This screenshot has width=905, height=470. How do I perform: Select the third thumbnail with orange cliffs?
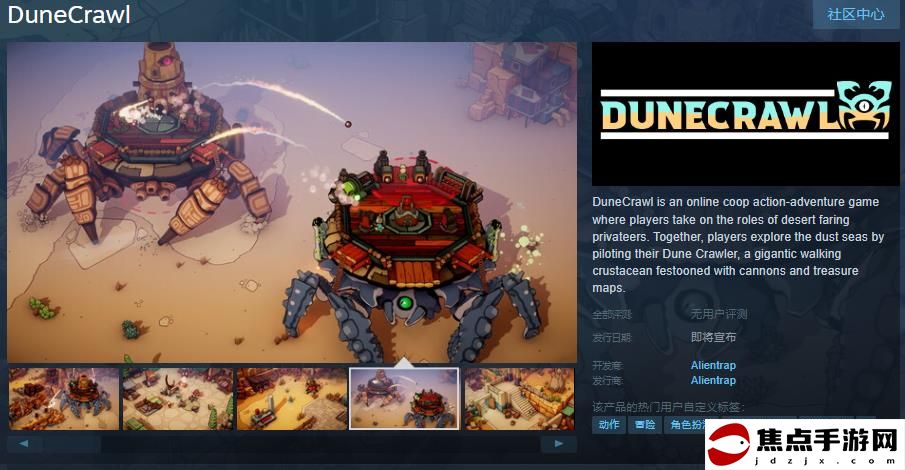[291, 399]
